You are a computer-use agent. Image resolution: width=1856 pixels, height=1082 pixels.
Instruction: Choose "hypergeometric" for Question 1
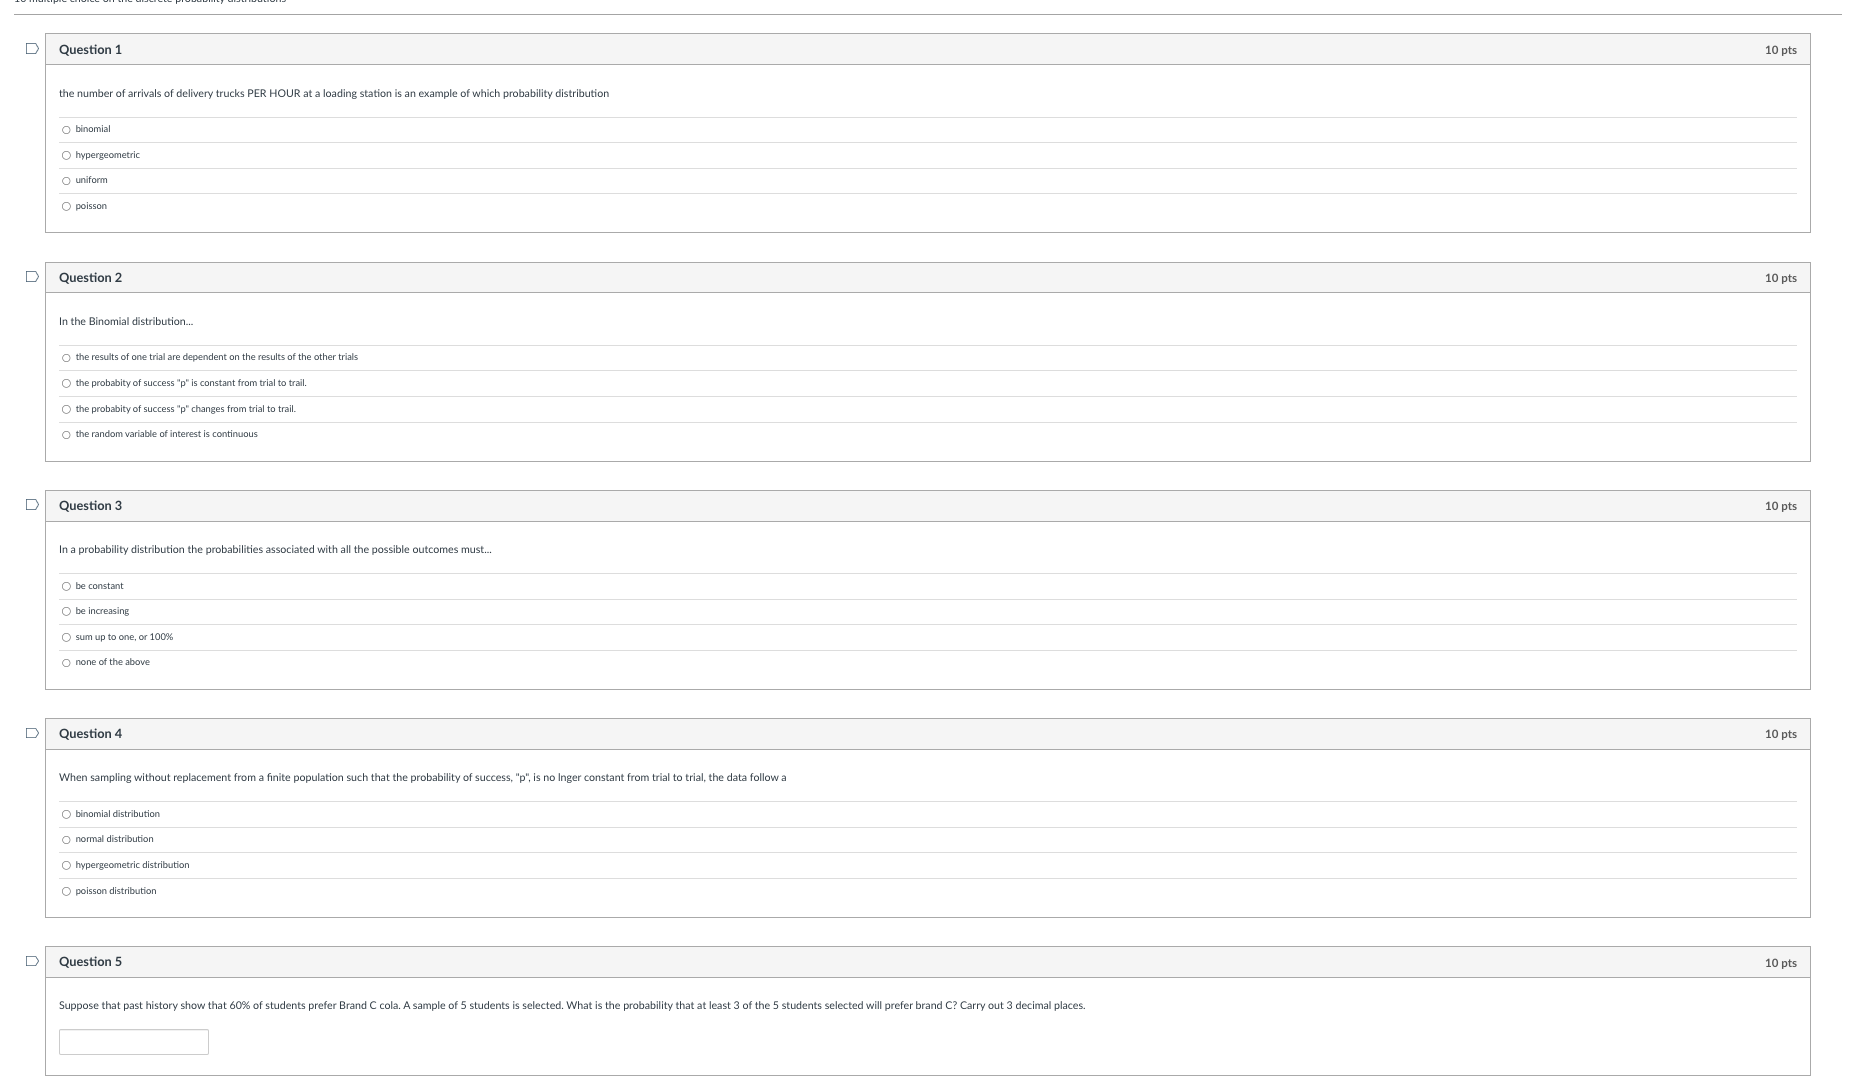66,155
